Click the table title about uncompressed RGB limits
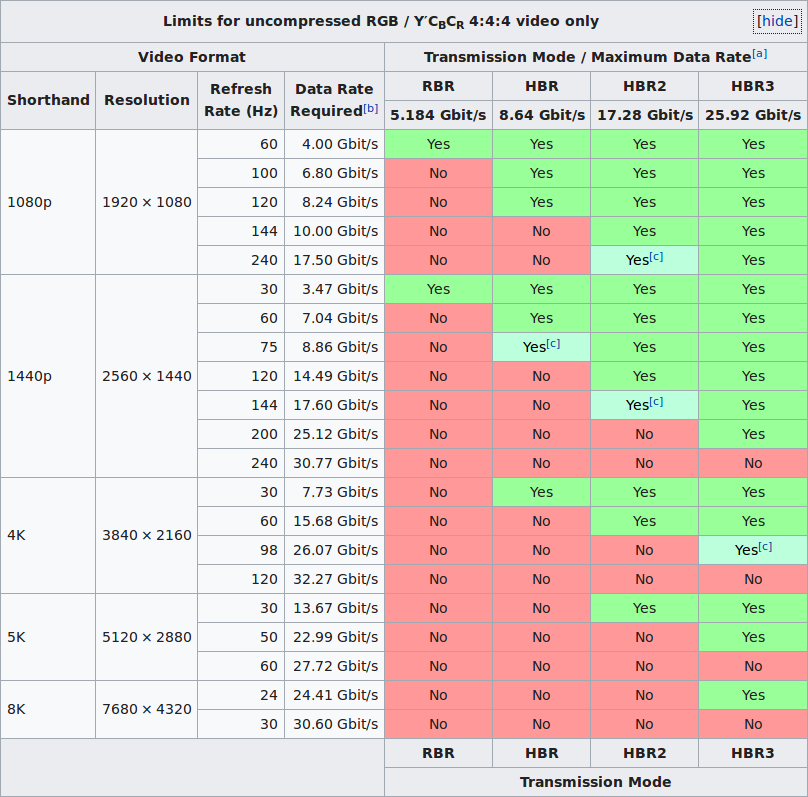The height and width of the screenshot is (797, 808). pos(381,21)
